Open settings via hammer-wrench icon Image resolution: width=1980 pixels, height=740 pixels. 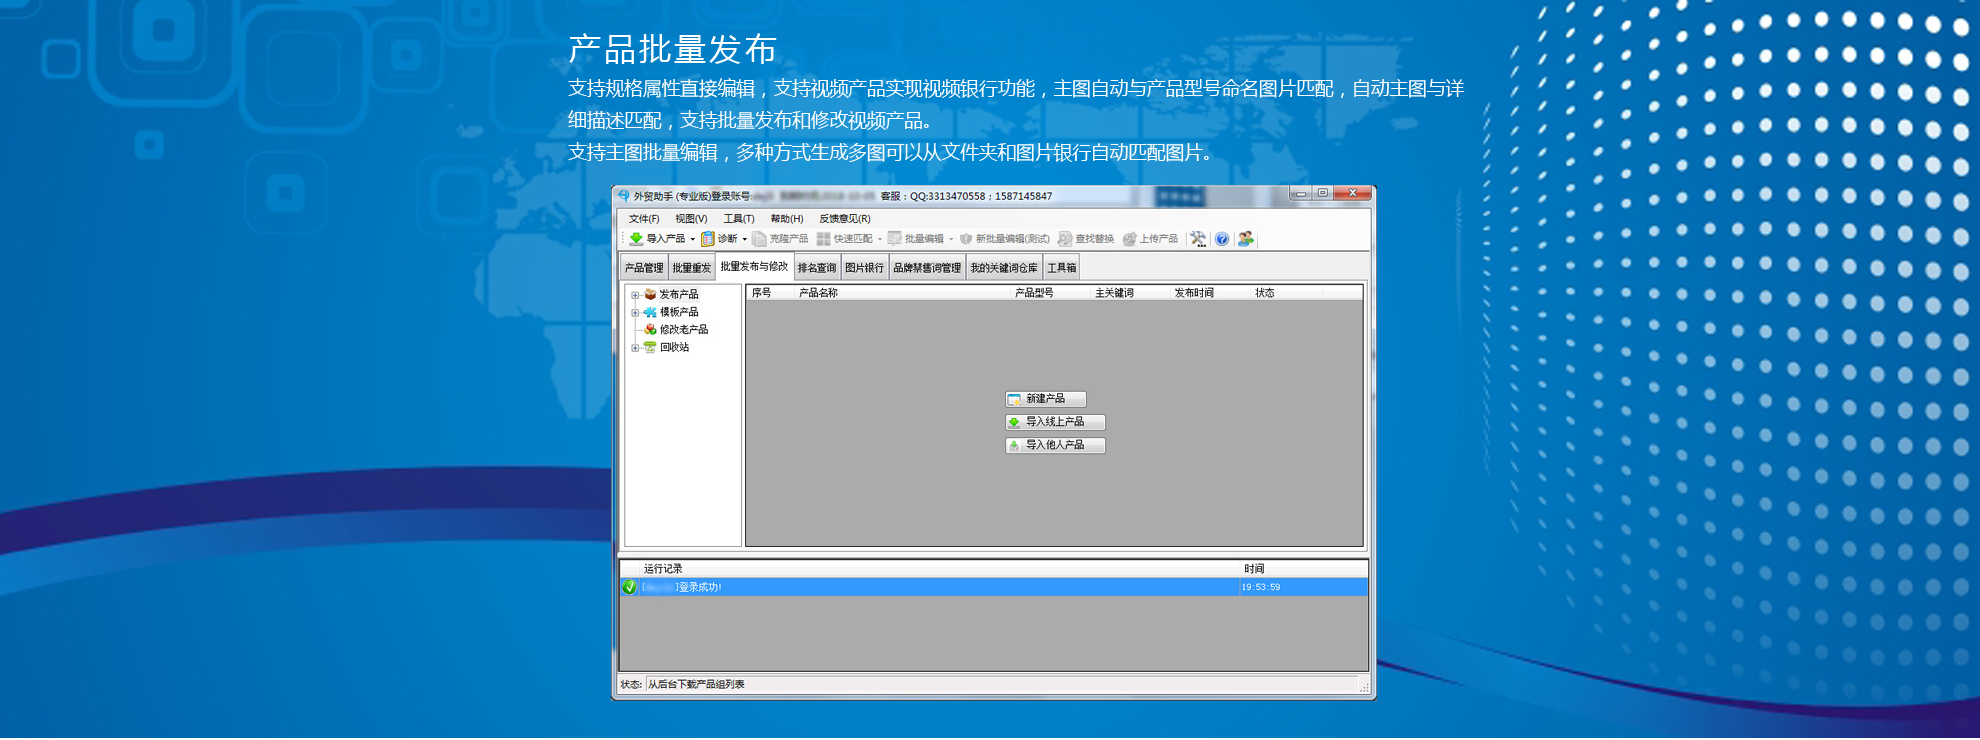1198,239
